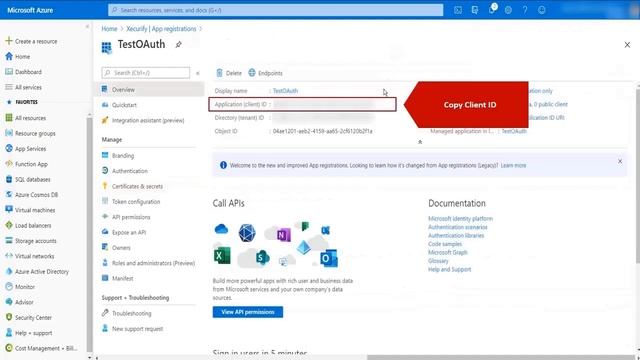The image size is (640, 360).
Task: Click the Function App icon
Action: 9,164
